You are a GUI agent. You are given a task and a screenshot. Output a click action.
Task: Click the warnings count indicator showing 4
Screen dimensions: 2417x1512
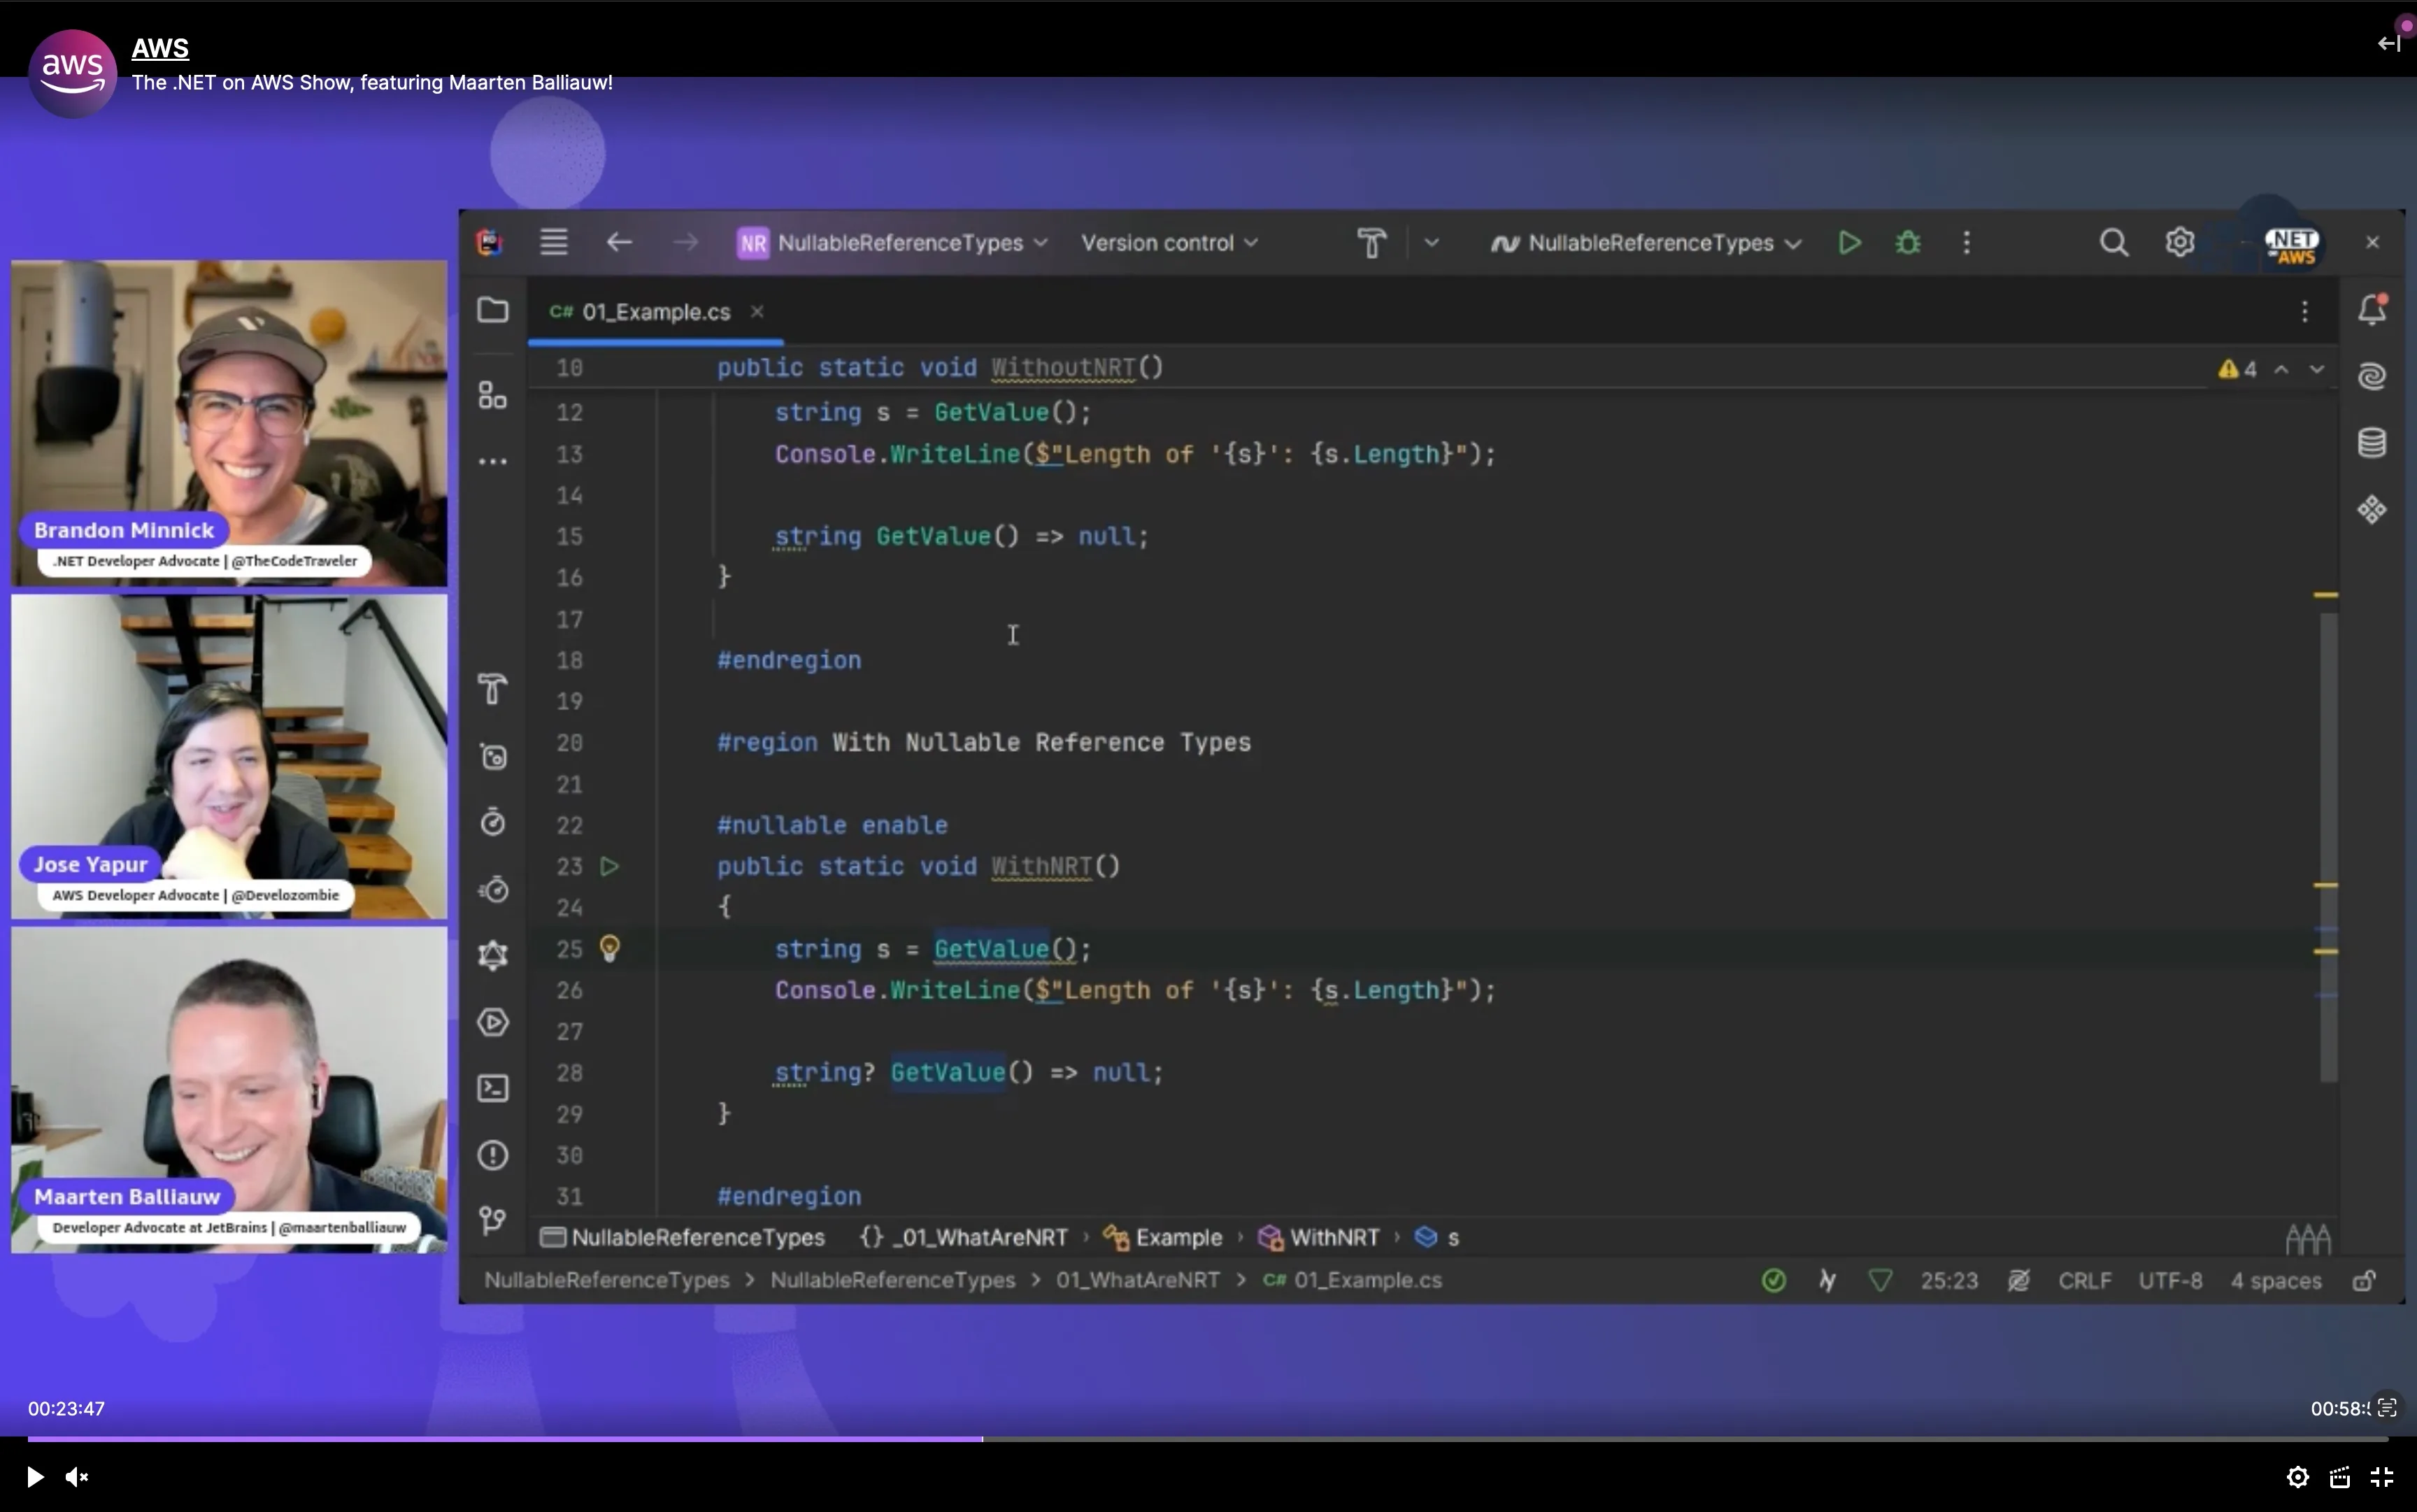pyautogui.click(x=2238, y=369)
